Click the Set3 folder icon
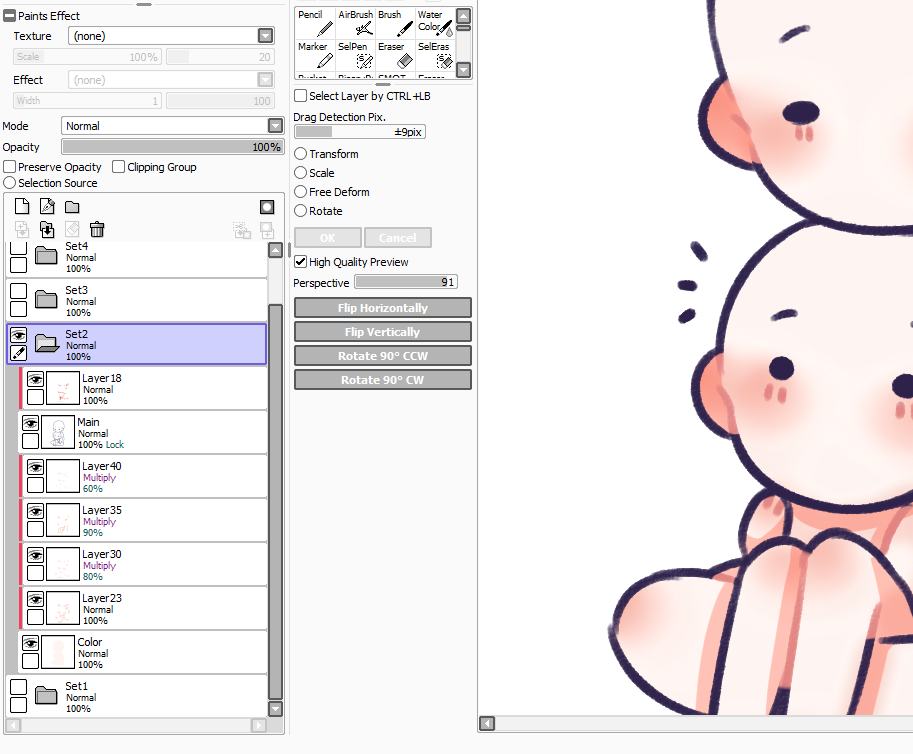The height and width of the screenshot is (754, 913). click(46, 299)
